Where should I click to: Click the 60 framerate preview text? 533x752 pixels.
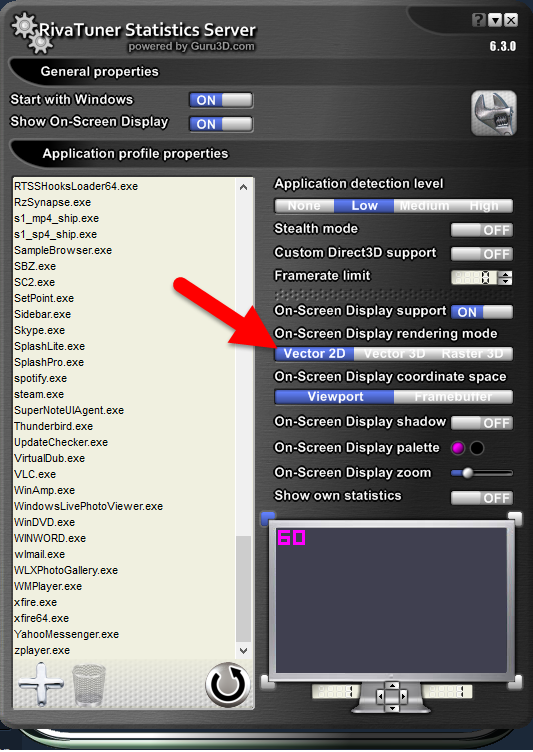(291, 538)
